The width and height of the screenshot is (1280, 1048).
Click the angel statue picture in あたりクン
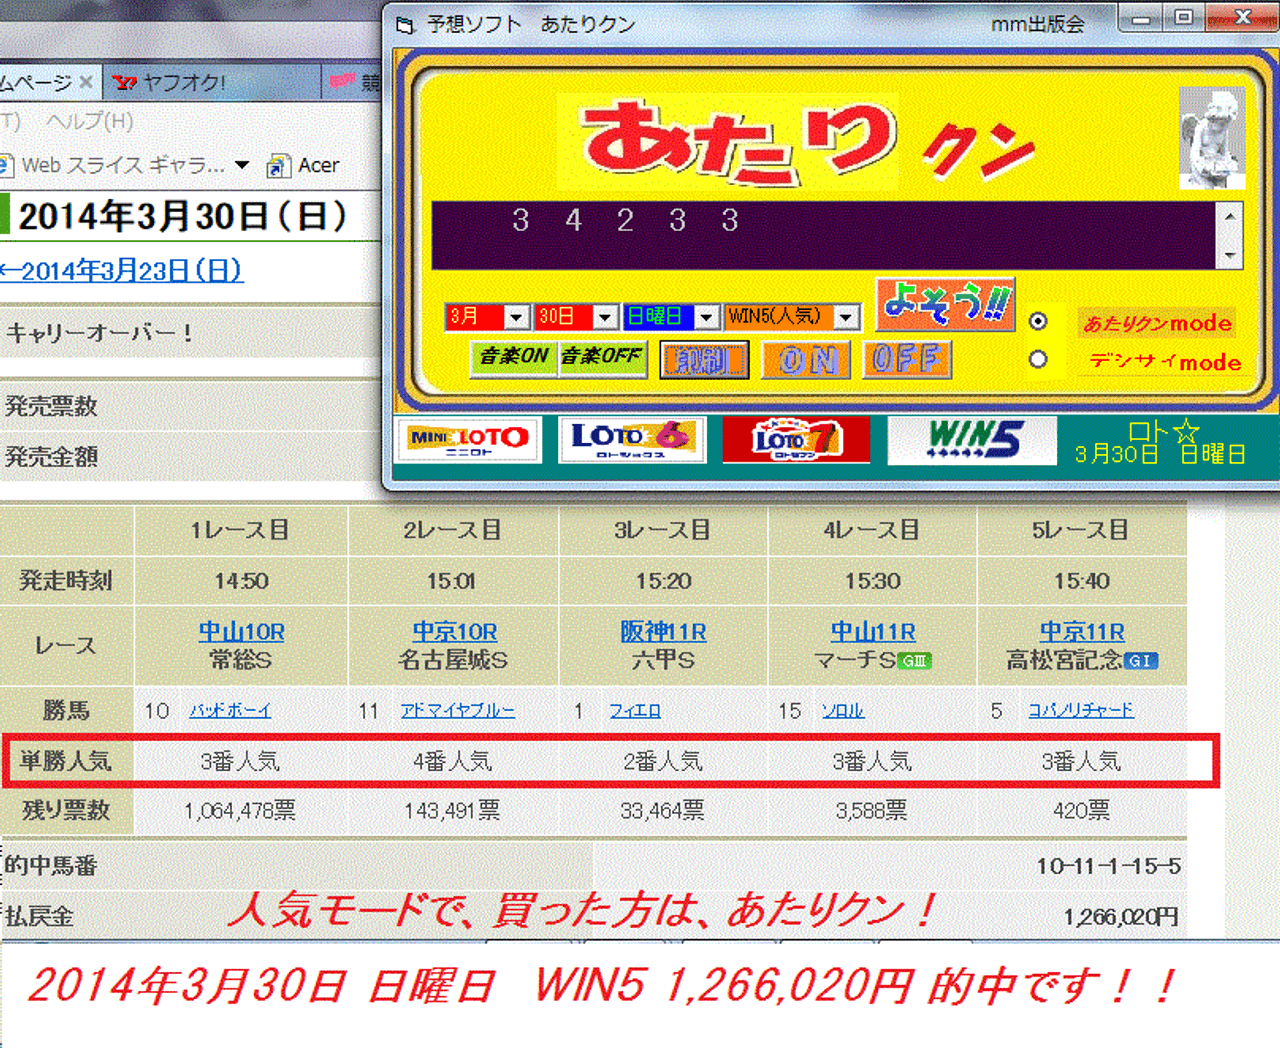1212,138
